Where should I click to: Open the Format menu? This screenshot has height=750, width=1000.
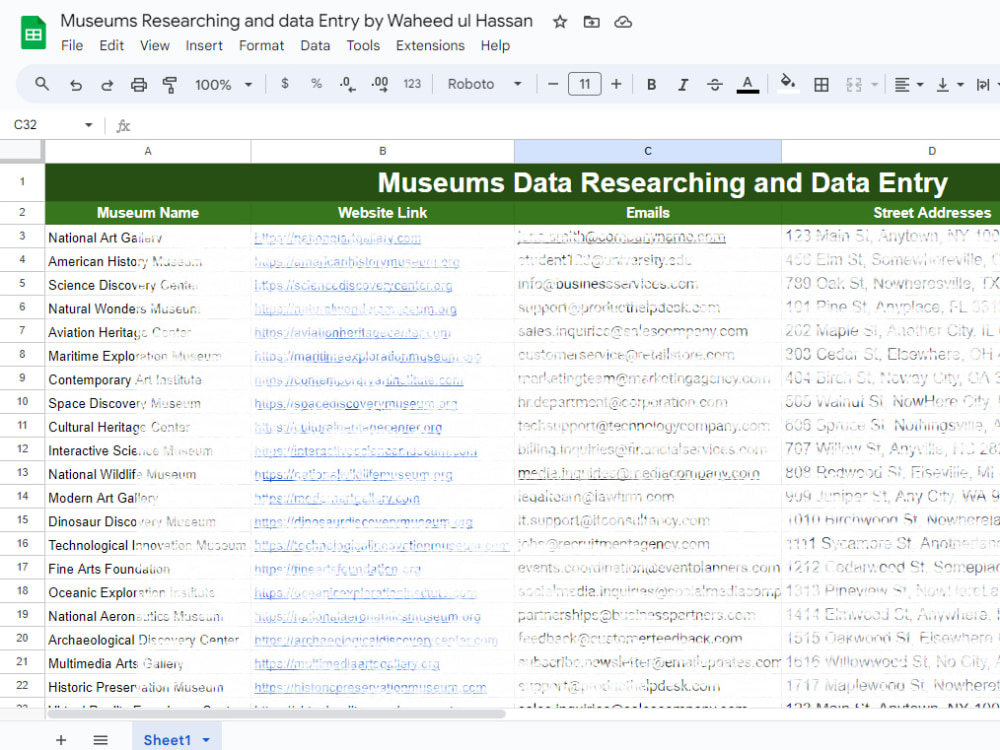[x=261, y=45]
